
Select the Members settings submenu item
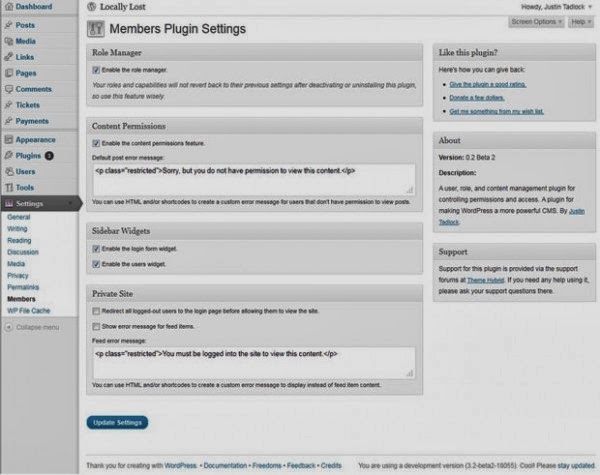21,299
